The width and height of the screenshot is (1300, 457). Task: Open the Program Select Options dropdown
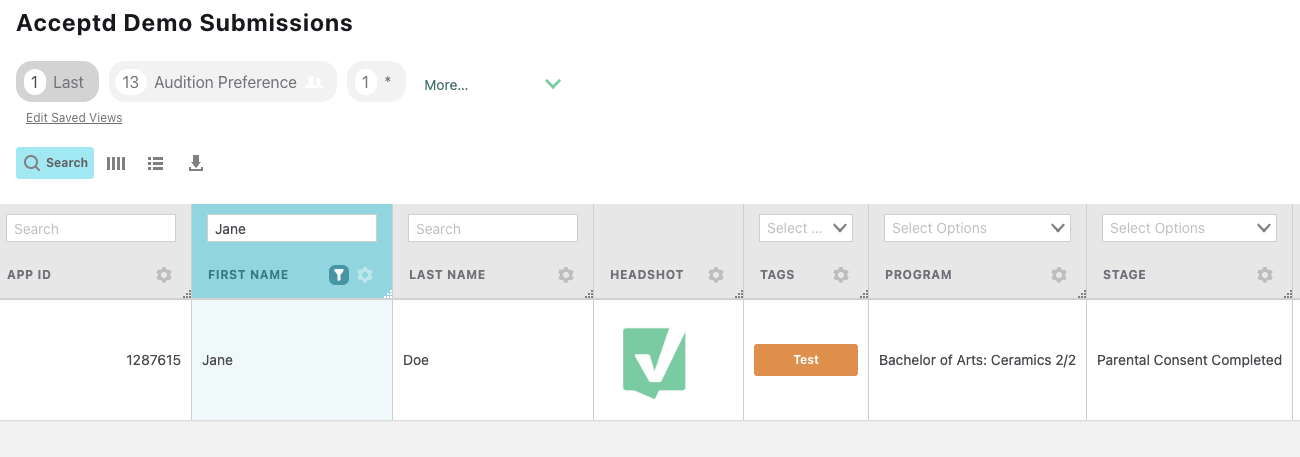point(977,228)
